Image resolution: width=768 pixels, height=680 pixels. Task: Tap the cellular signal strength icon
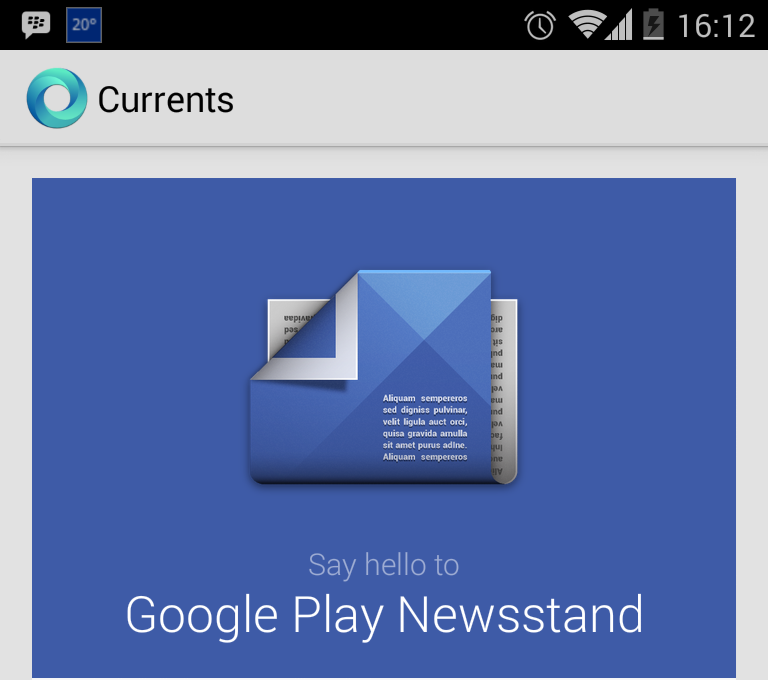click(x=619, y=25)
